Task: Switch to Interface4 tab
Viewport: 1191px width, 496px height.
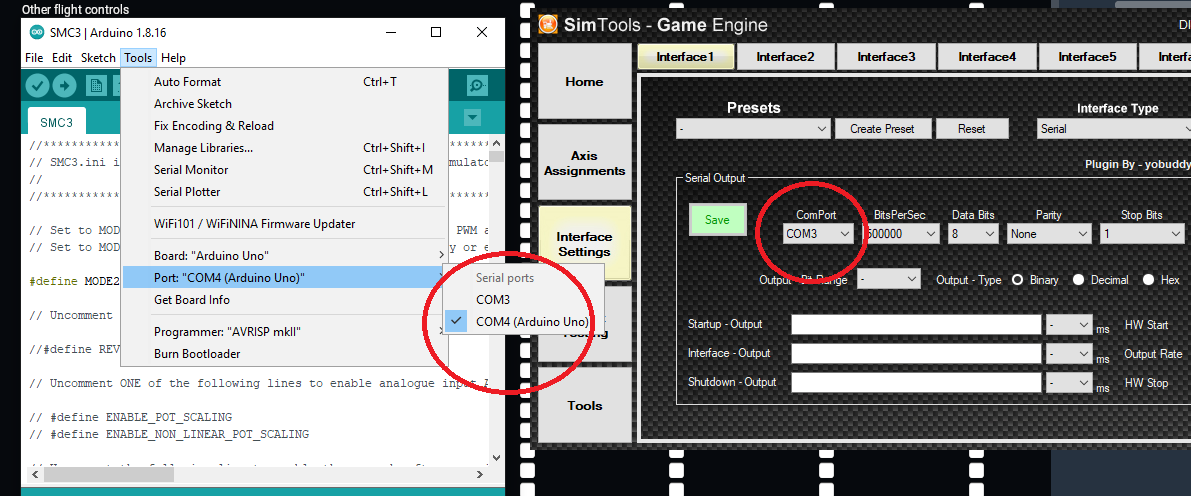Action: tap(987, 56)
